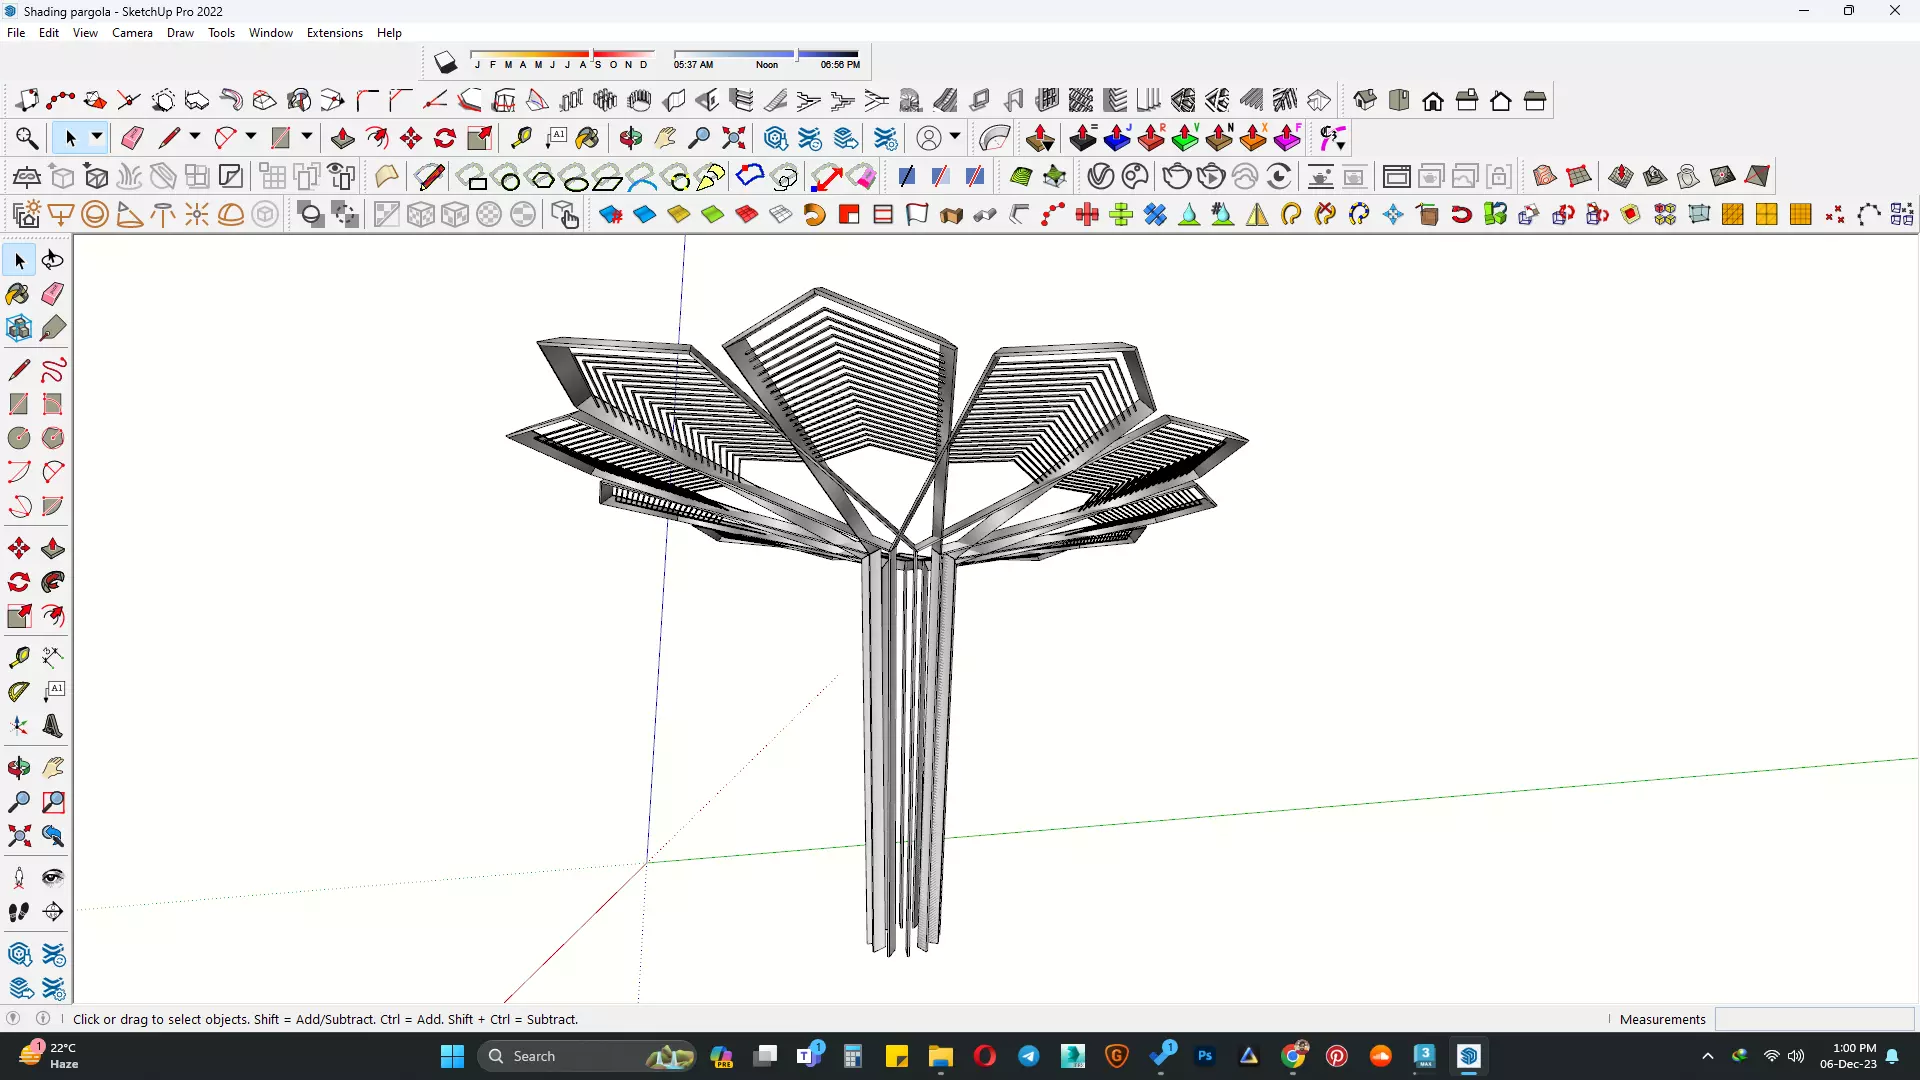Select the Paint Bucket tool in left toolbar
This screenshot has height=1080, width=1920.
[18, 294]
